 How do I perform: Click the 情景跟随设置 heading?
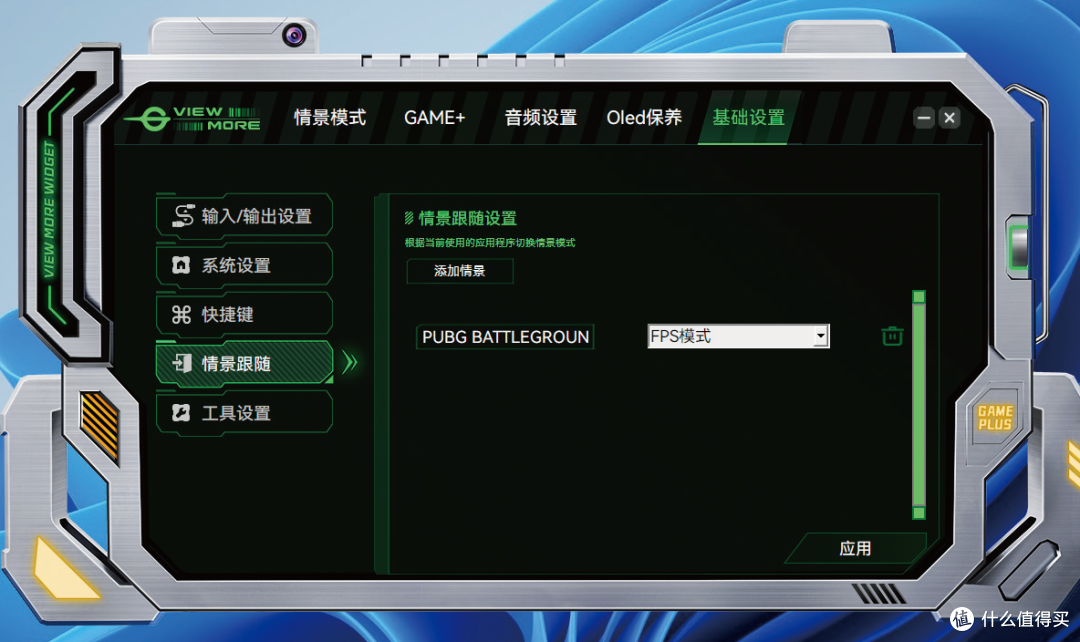click(468, 218)
